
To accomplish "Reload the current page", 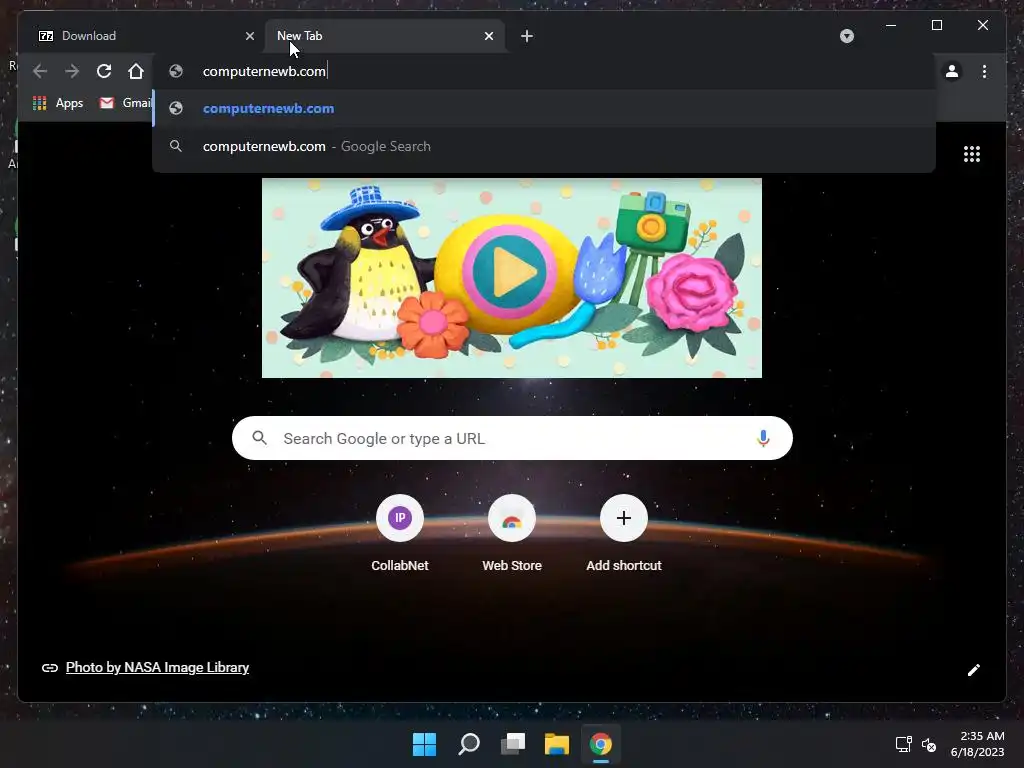I will tap(104, 71).
